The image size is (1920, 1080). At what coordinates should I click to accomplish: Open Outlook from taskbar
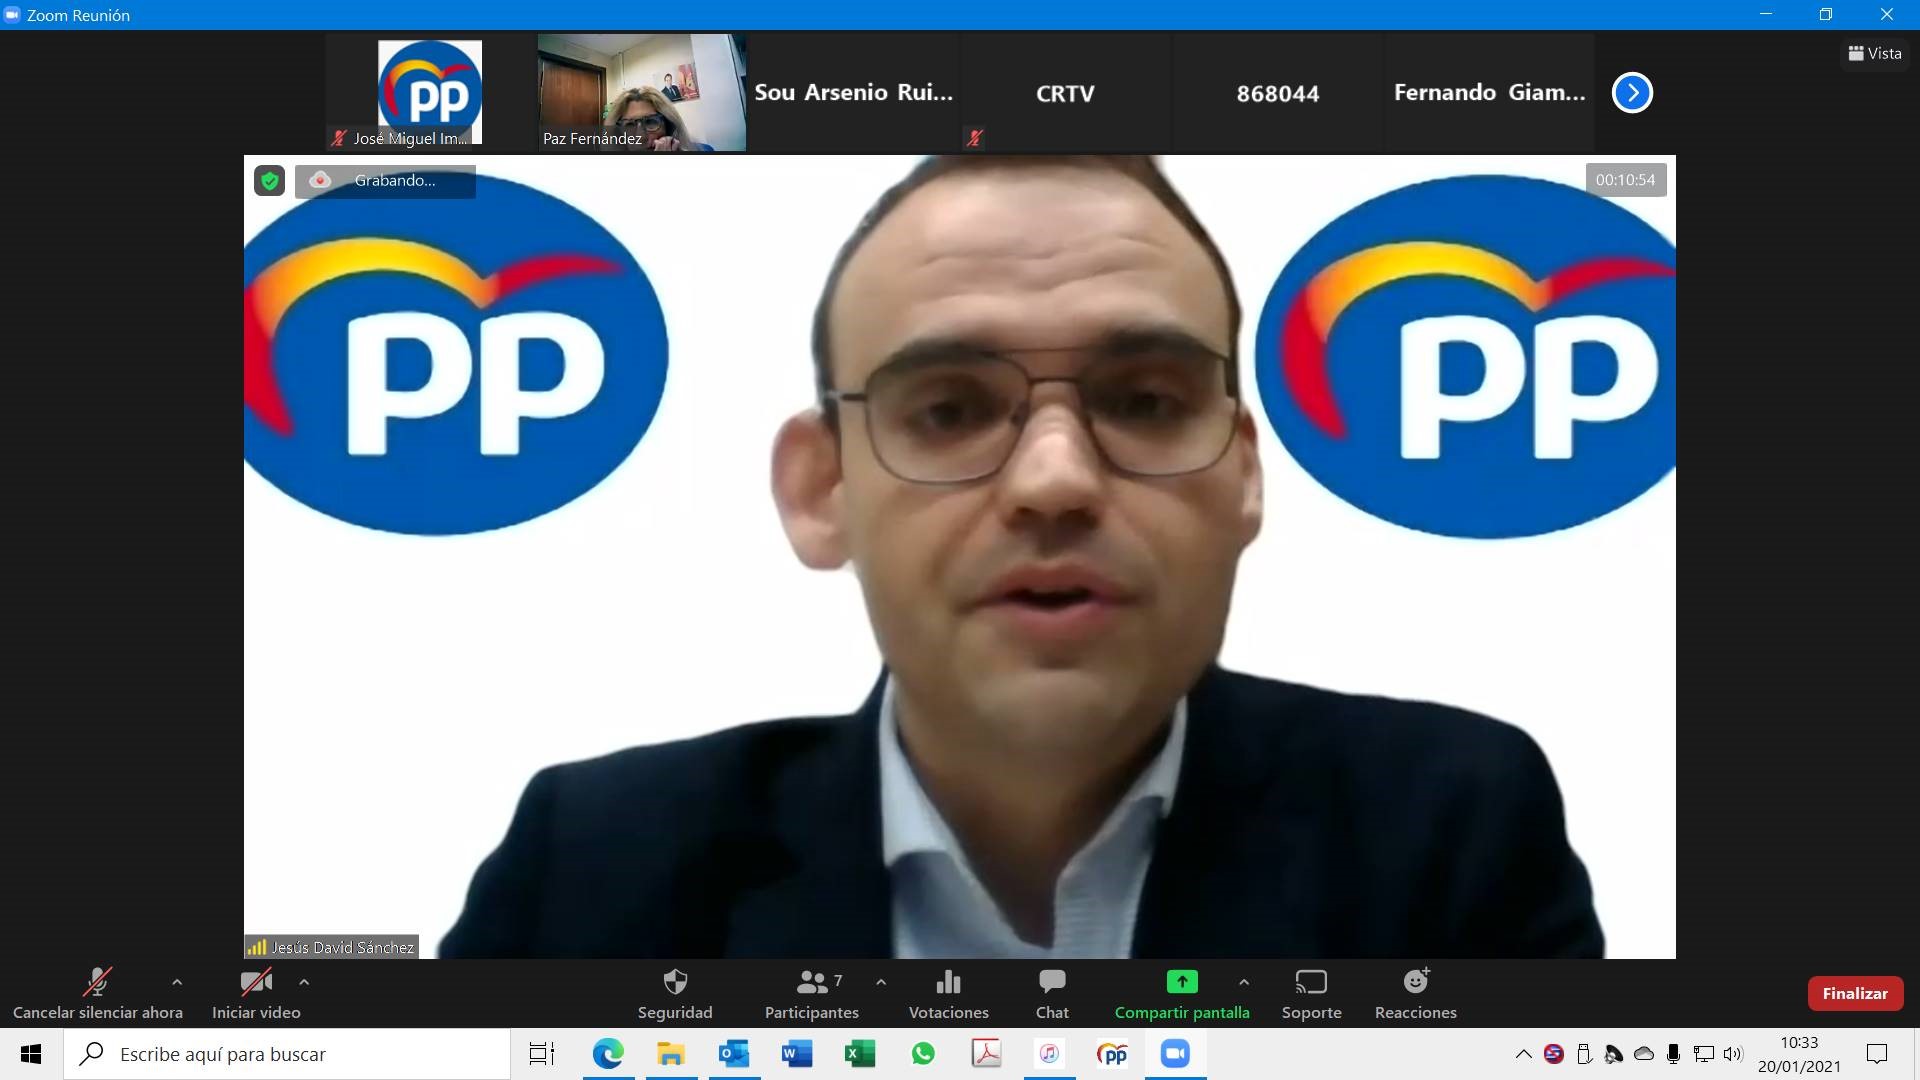(734, 1054)
